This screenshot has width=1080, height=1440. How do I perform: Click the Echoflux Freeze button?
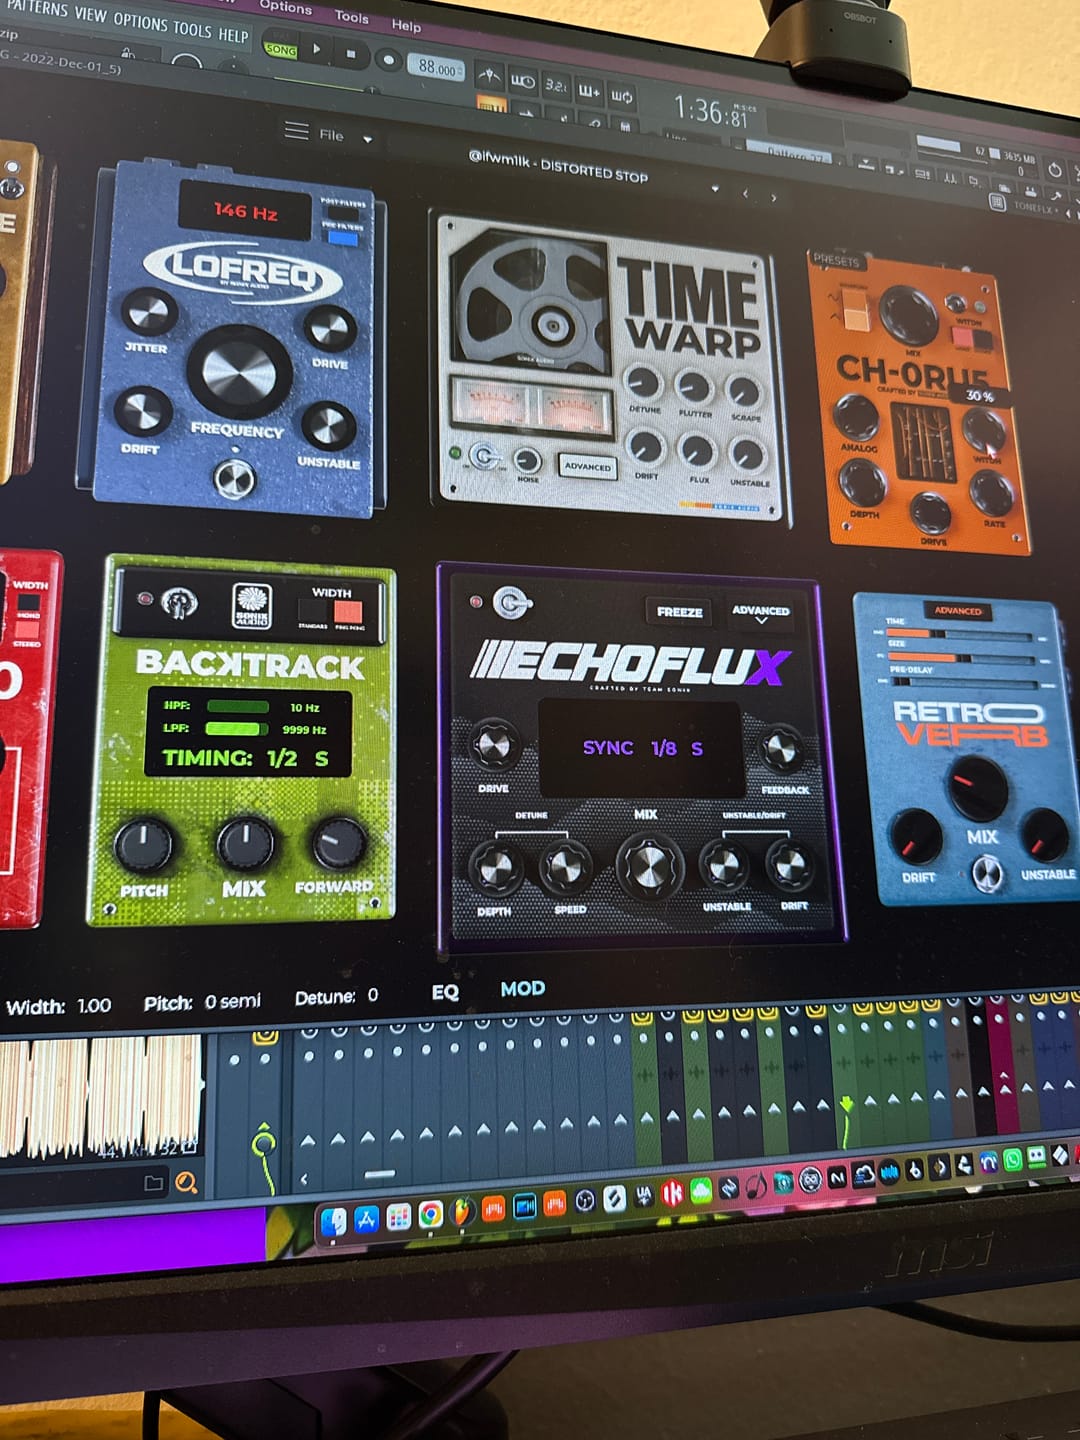click(x=680, y=611)
